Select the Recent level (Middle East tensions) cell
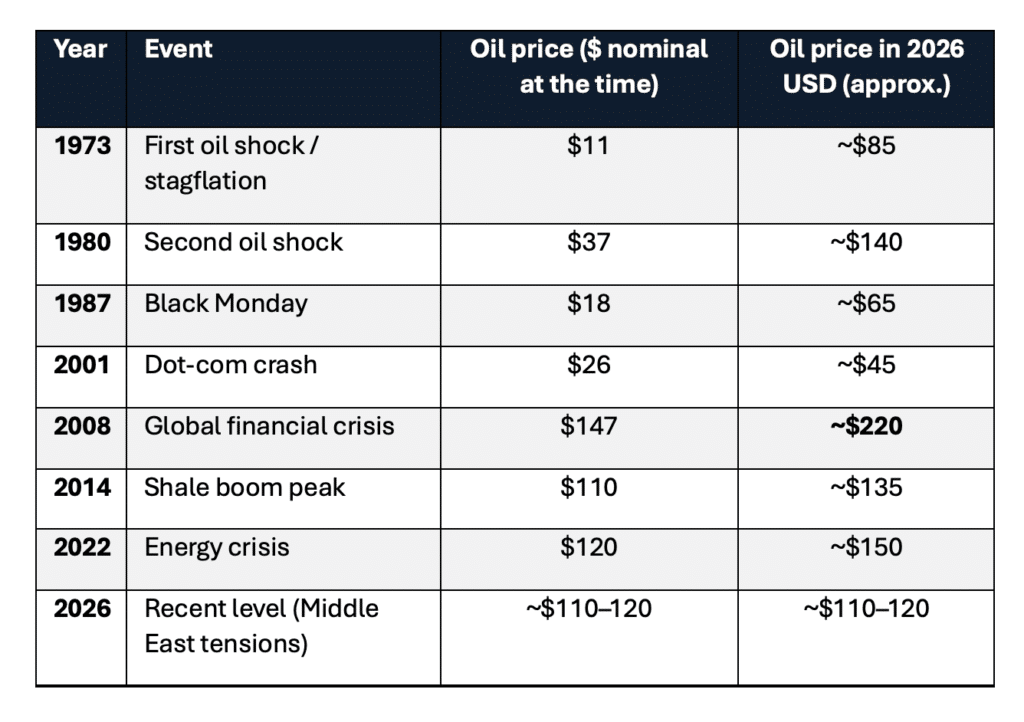Viewport: 1024px width, 722px height. pyautogui.click(x=262, y=625)
